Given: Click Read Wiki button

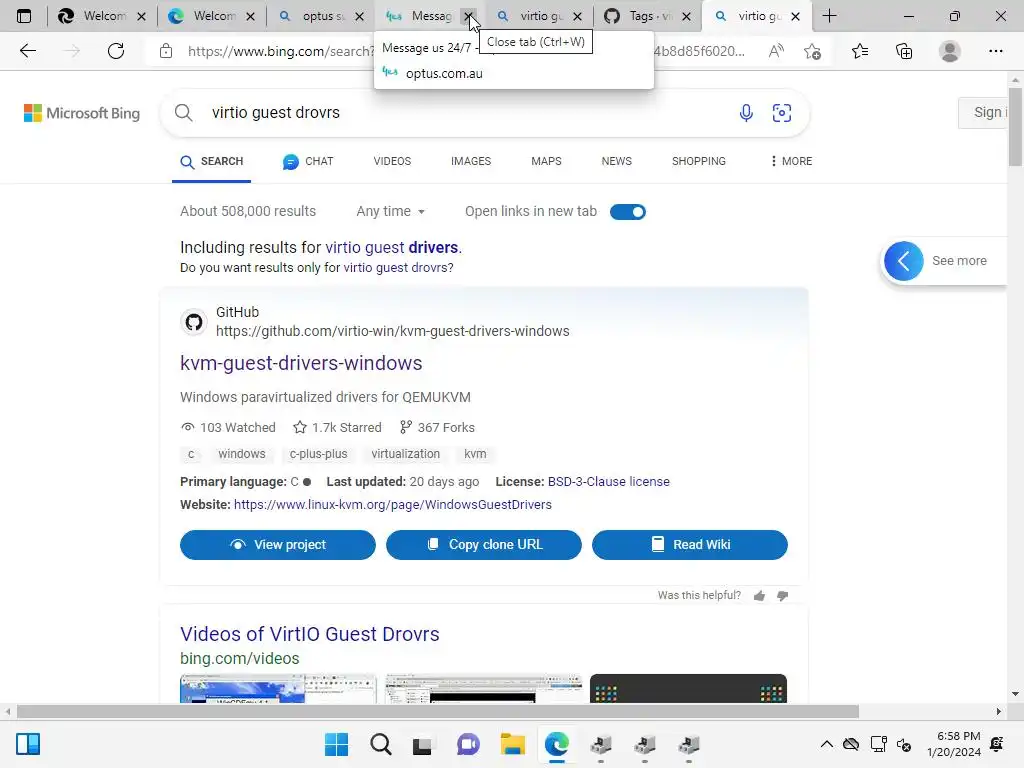Looking at the screenshot, I should (690, 545).
